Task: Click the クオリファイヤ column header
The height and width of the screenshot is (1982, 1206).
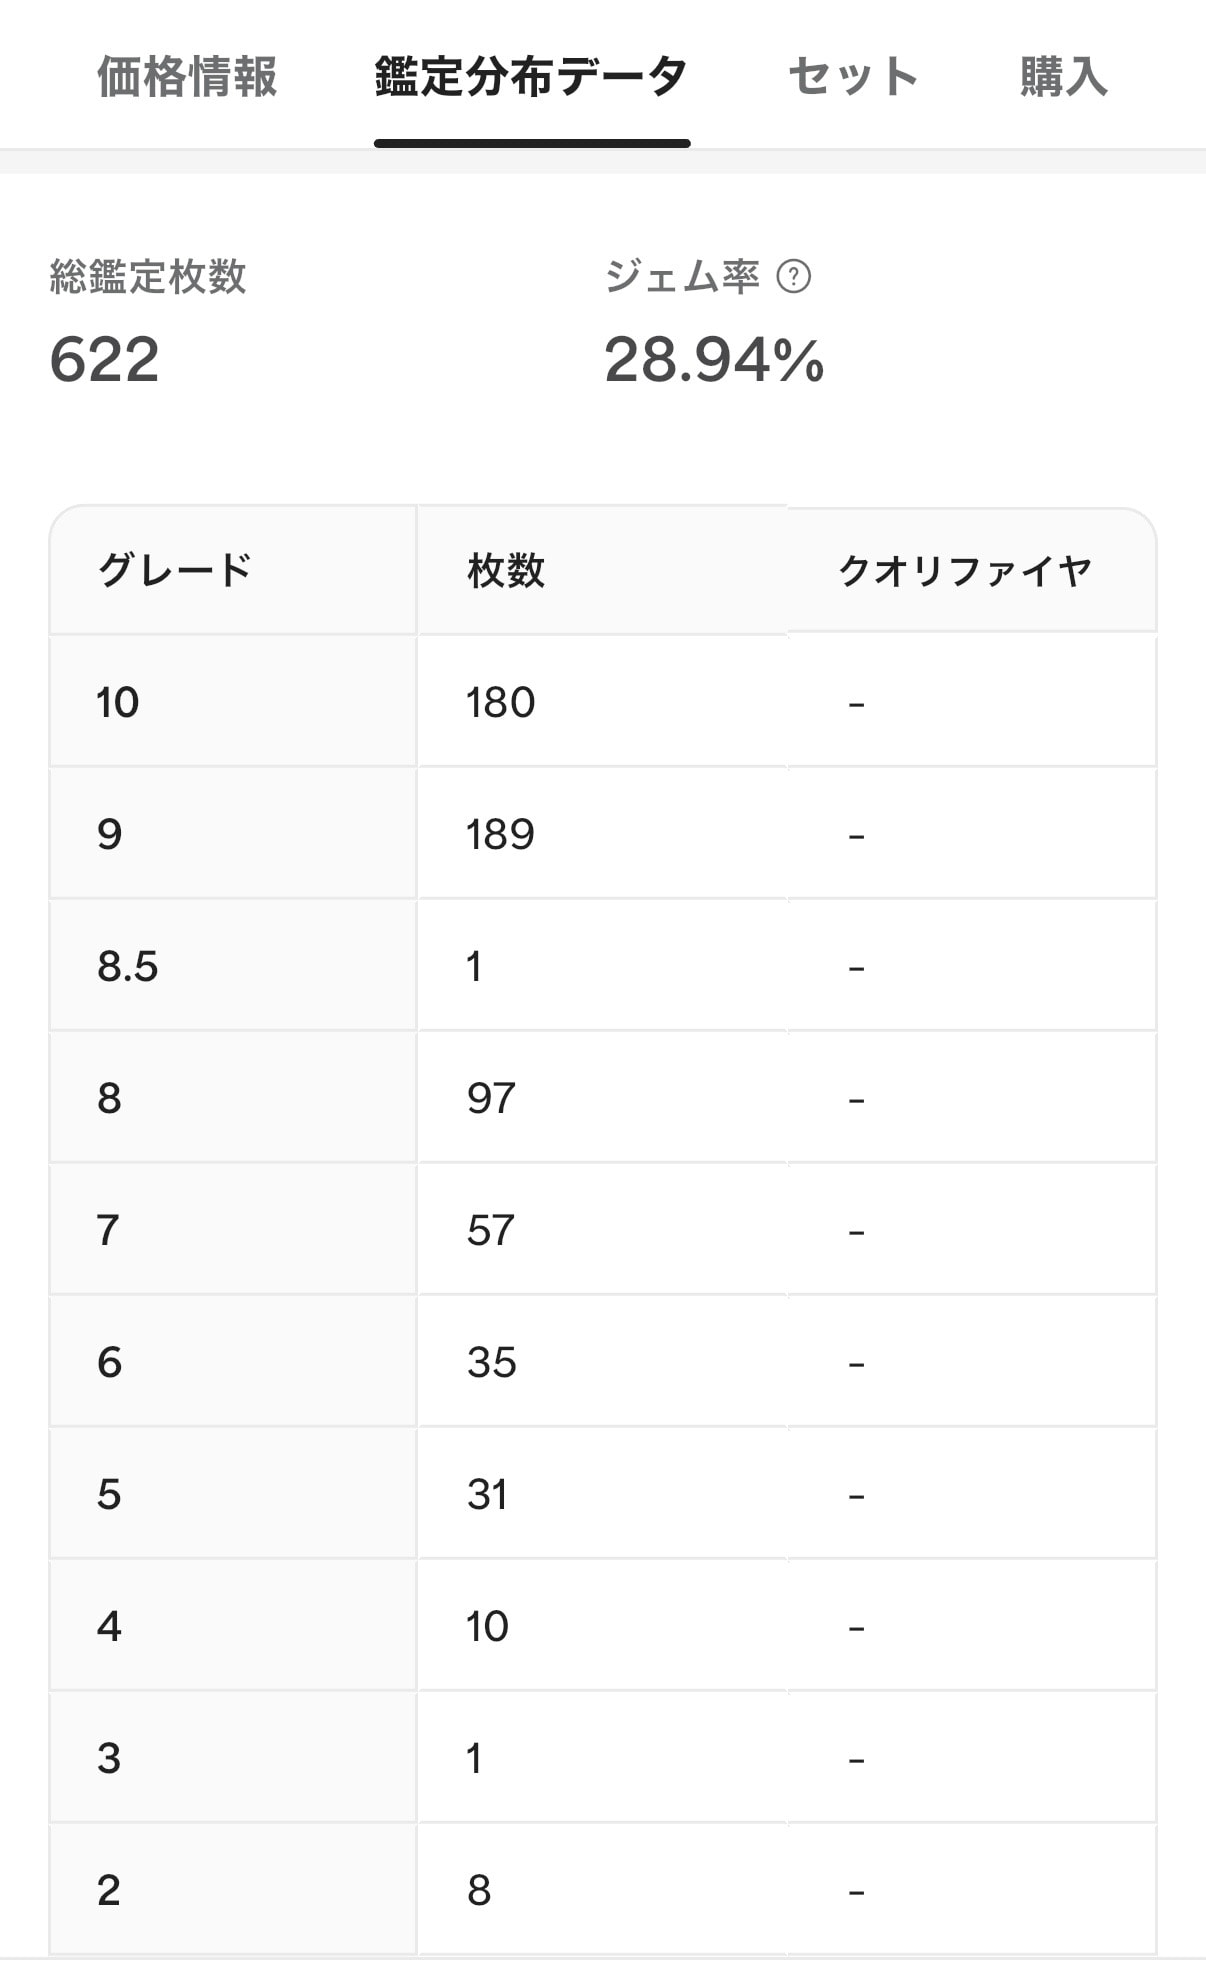Action: (972, 570)
